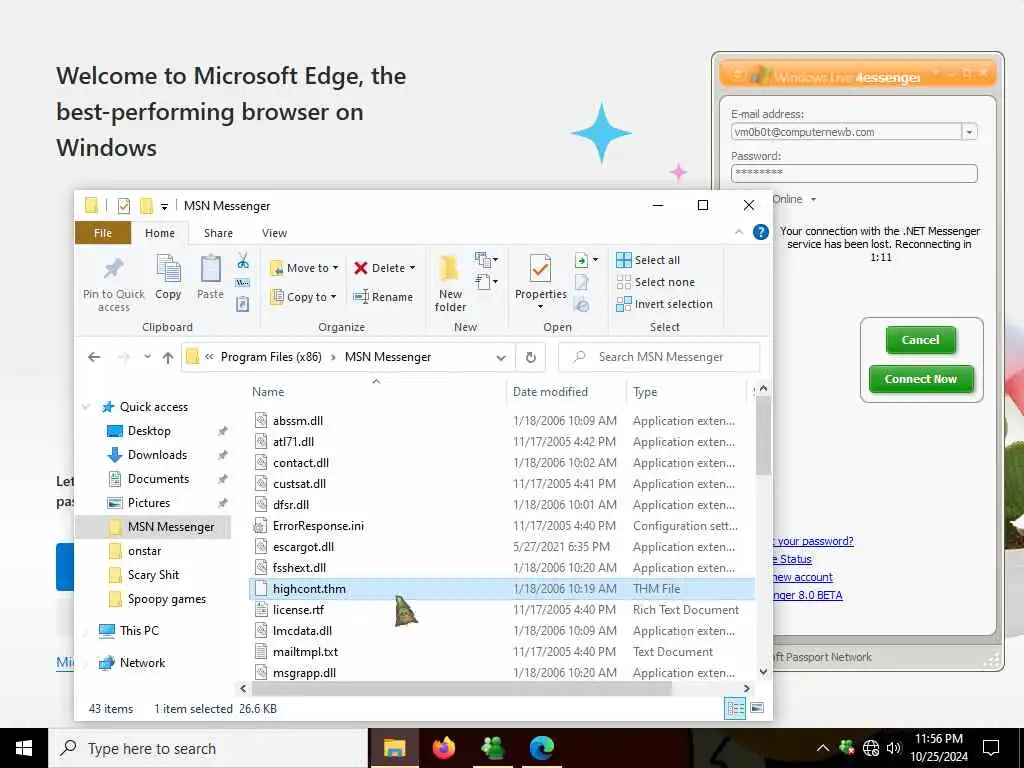
Task: Click quick-access Properties checkmark icon in title bar
Action: click(x=123, y=206)
